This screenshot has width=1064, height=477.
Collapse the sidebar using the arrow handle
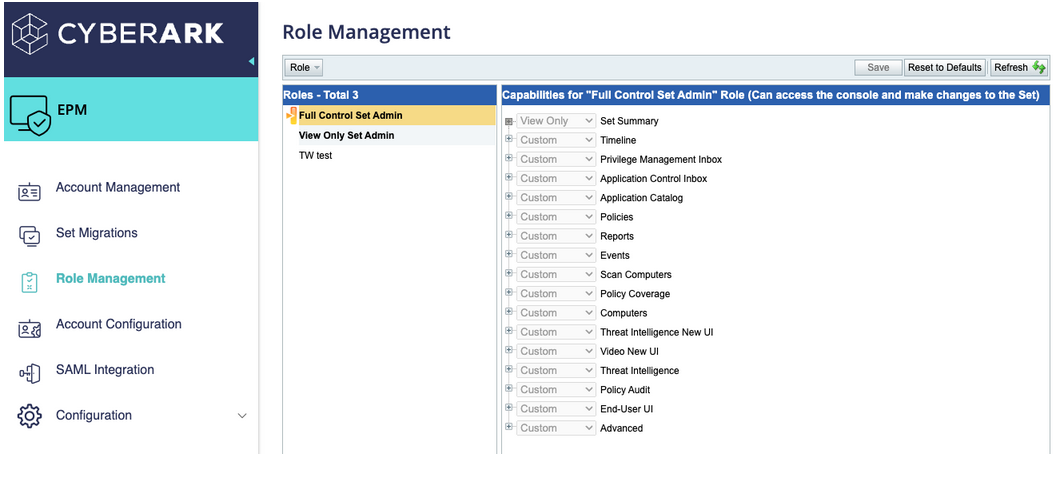coord(251,61)
